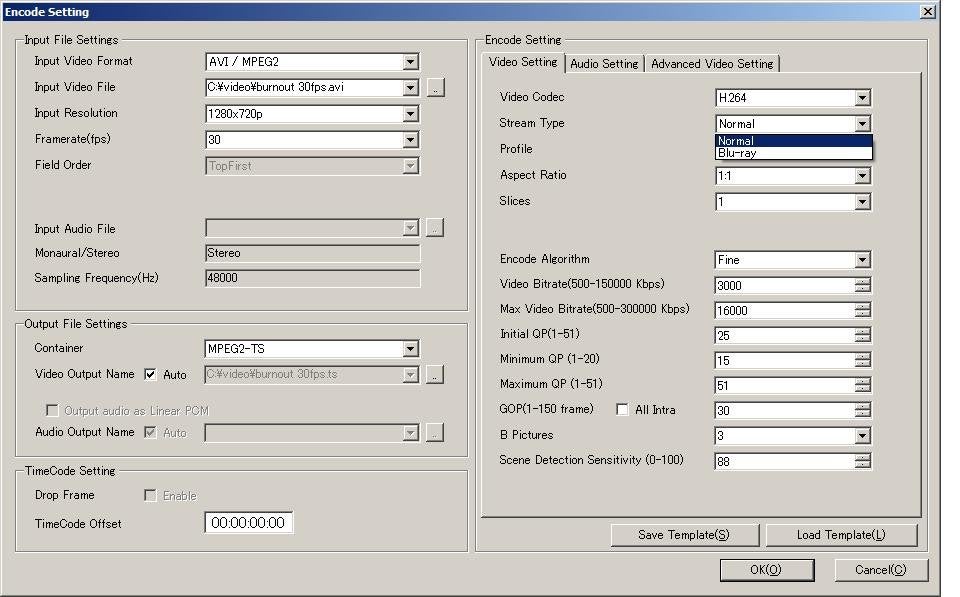Open the Advanced Video Setting tab

712,63
